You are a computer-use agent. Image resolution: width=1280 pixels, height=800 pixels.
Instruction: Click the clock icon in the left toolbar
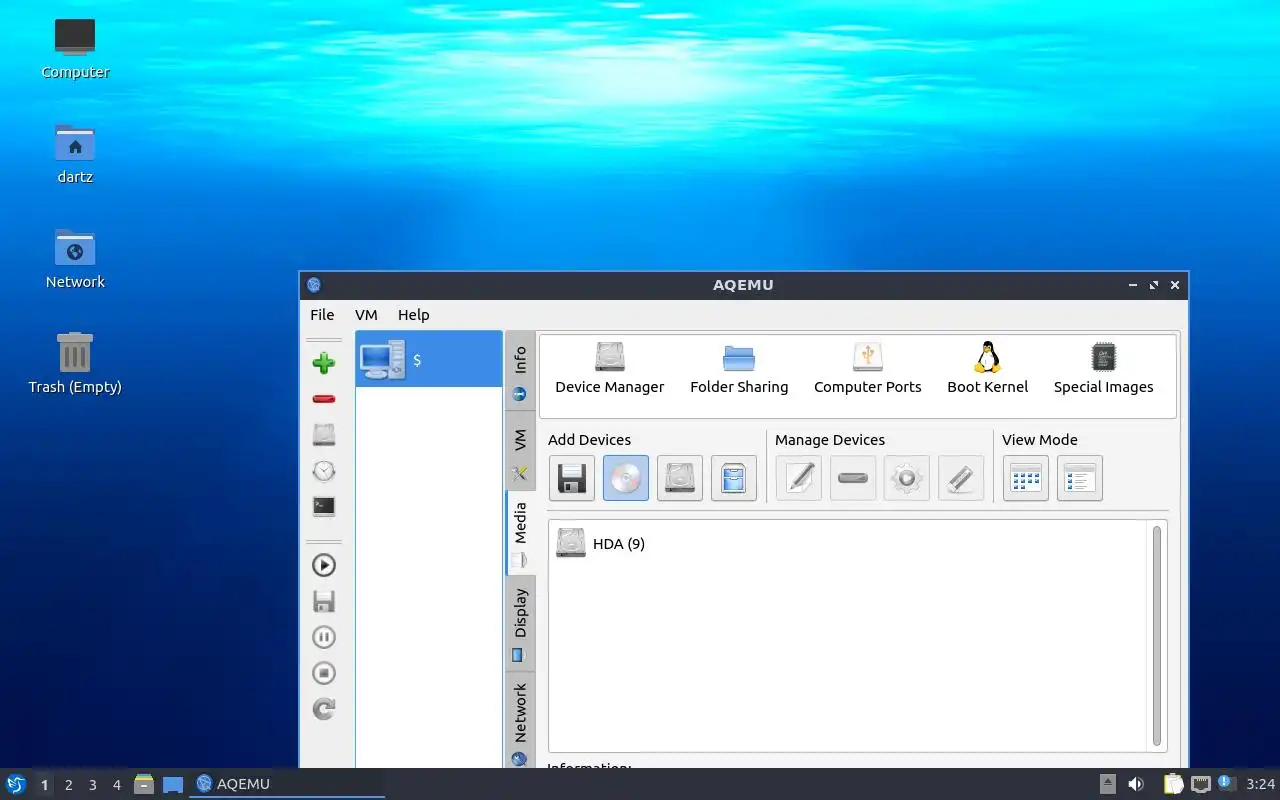tap(323, 471)
